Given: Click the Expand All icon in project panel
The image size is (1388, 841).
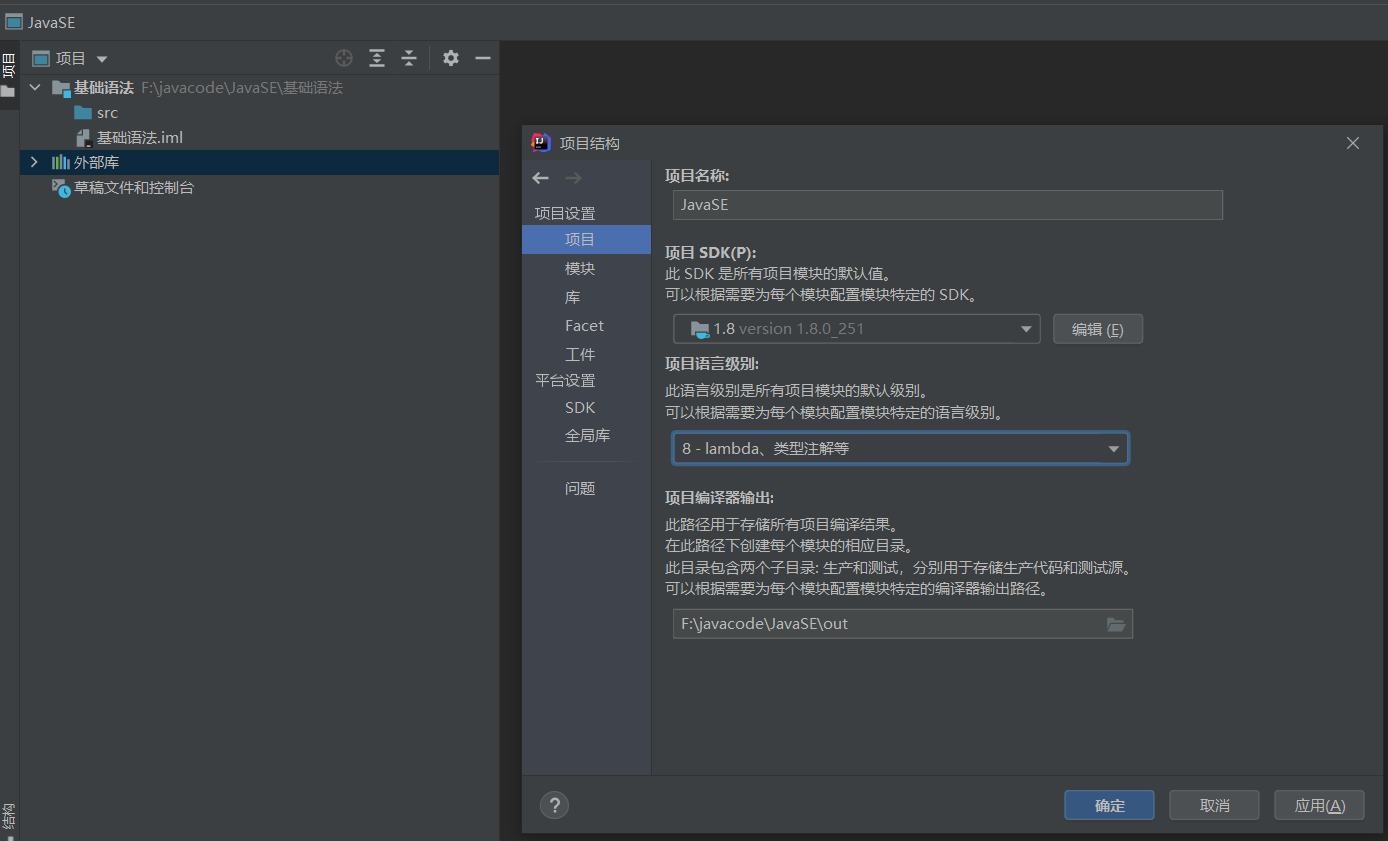Looking at the screenshot, I should coord(376,58).
